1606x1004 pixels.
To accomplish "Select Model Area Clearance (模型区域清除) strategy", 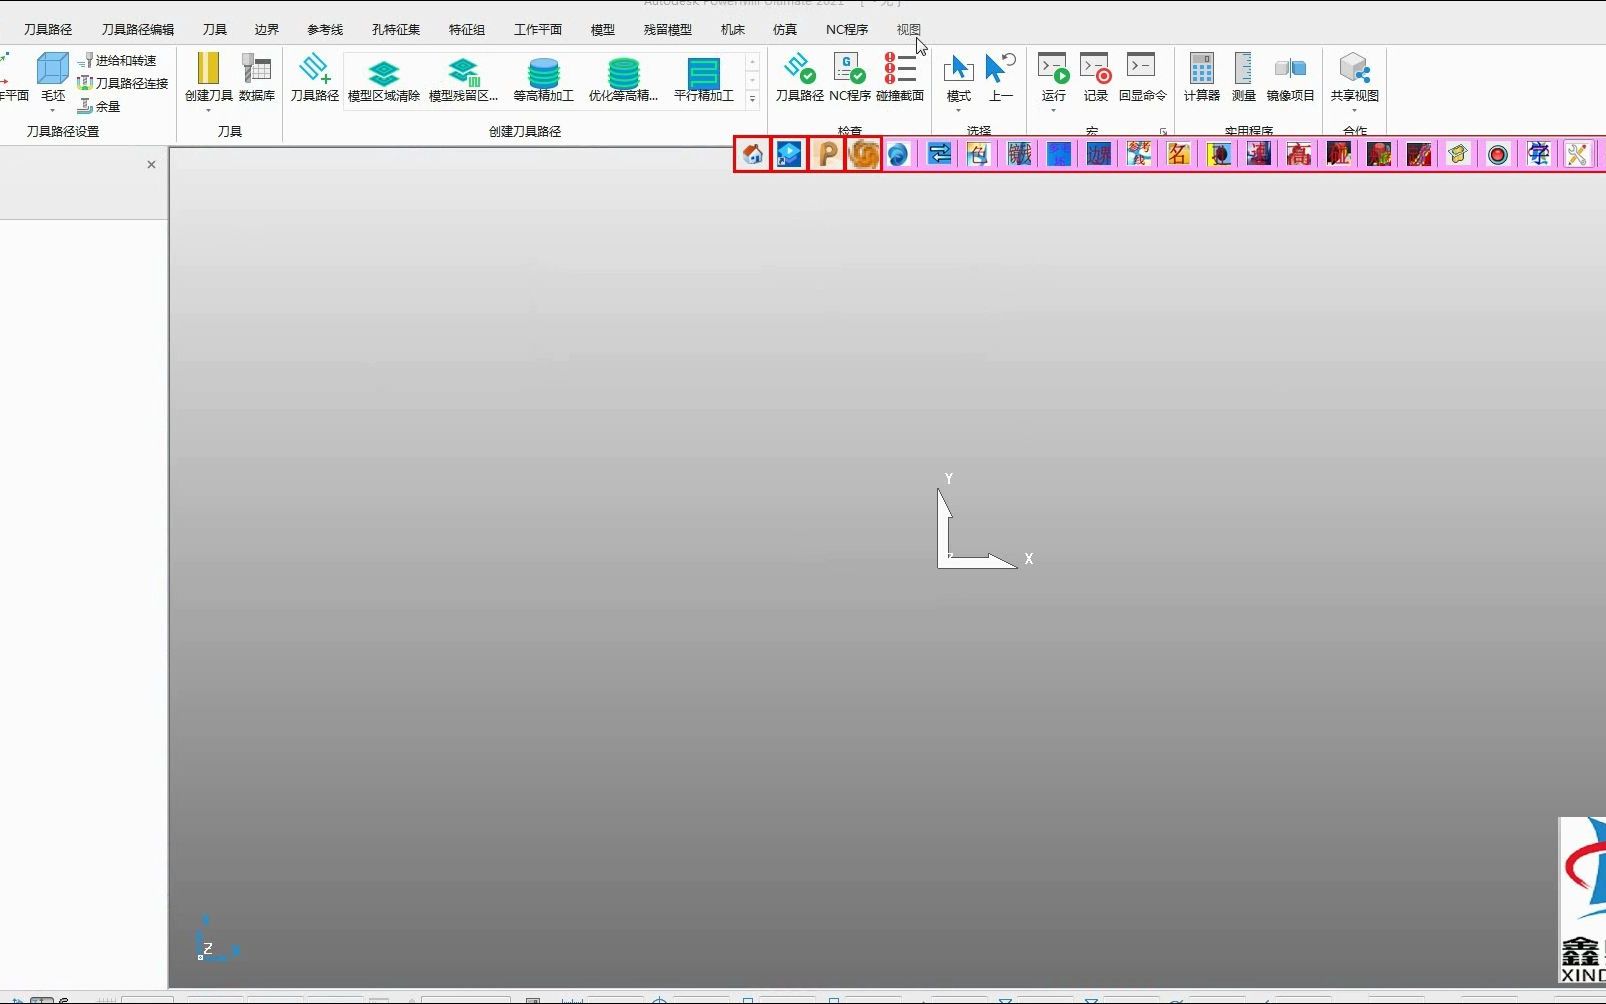I will (384, 80).
